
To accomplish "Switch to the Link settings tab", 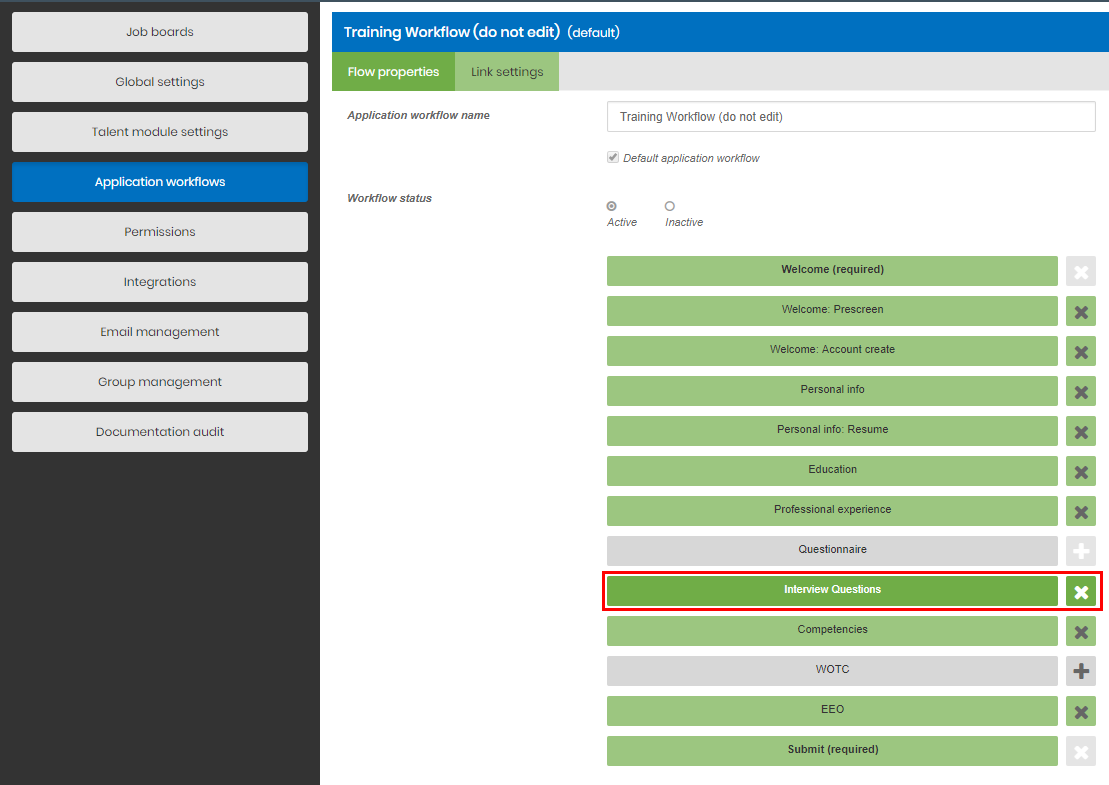I will tap(506, 71).
